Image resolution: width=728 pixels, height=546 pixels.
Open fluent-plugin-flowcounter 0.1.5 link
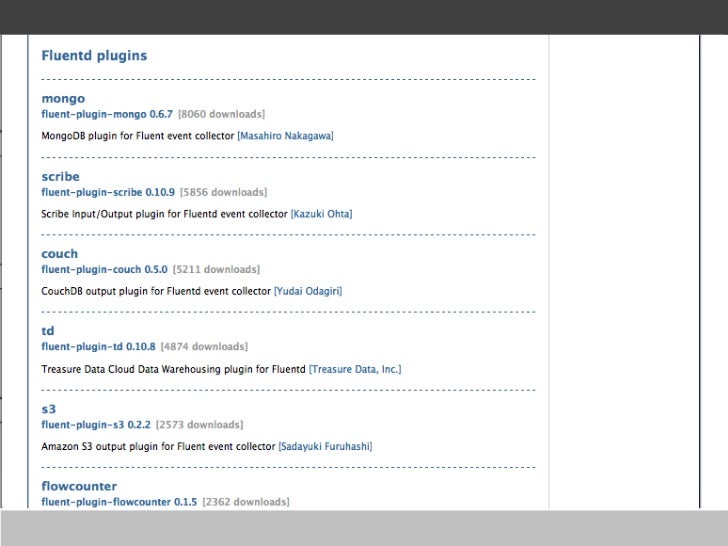tap(119, 502)
